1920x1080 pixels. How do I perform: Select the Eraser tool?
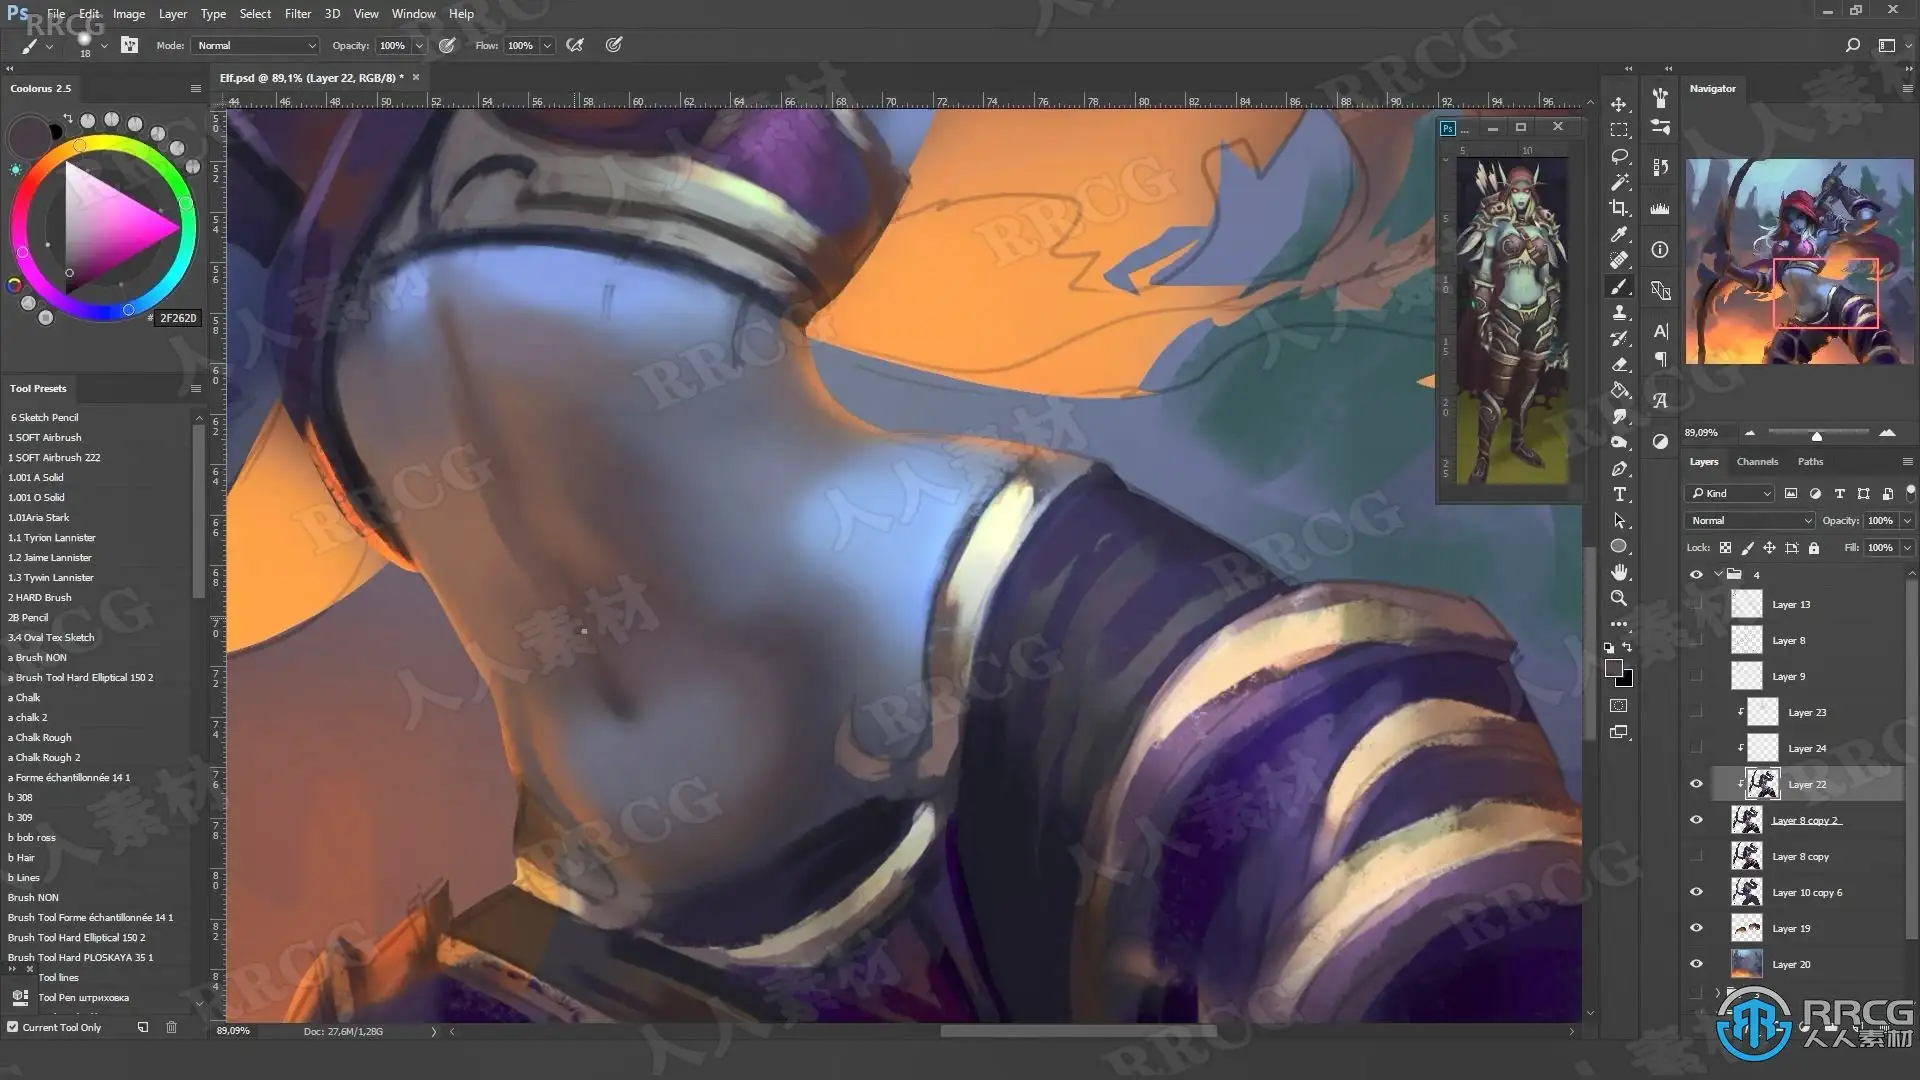[1619, 365]
